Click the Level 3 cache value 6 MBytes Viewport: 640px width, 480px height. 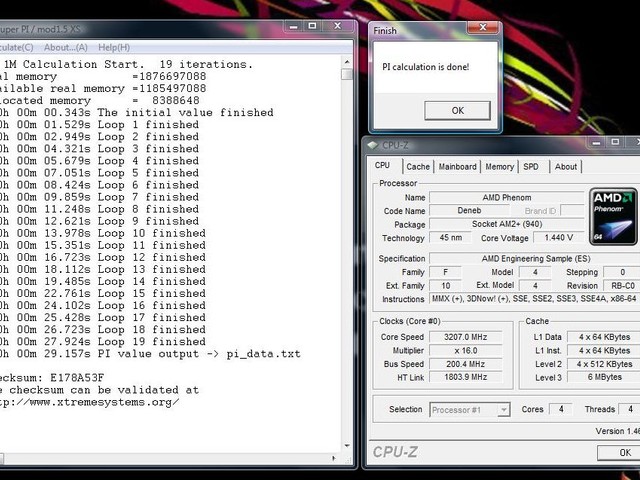pyautogui.click(x=604, y=378)
